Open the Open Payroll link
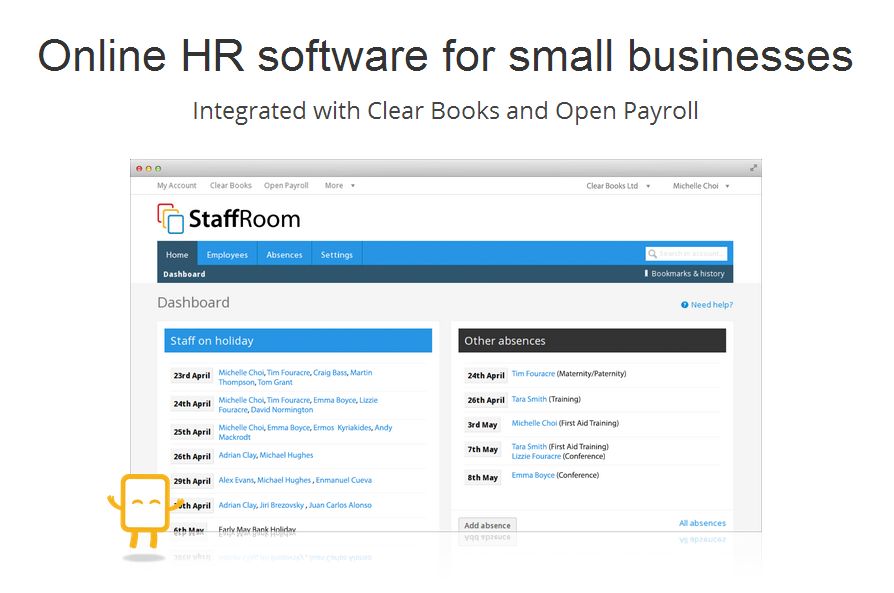The height and width of the screenshot is (593, 894). [x=286, y=186]
